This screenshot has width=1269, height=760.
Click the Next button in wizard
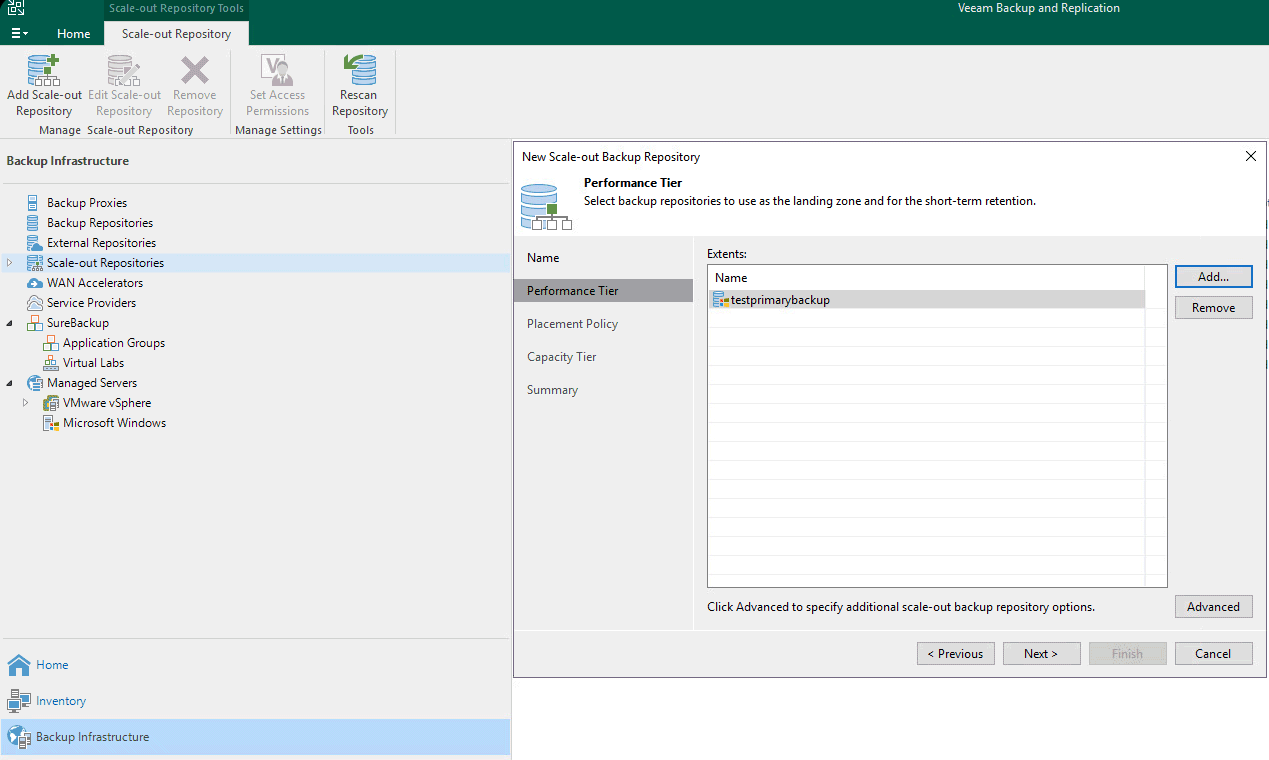pos(1040,653)
